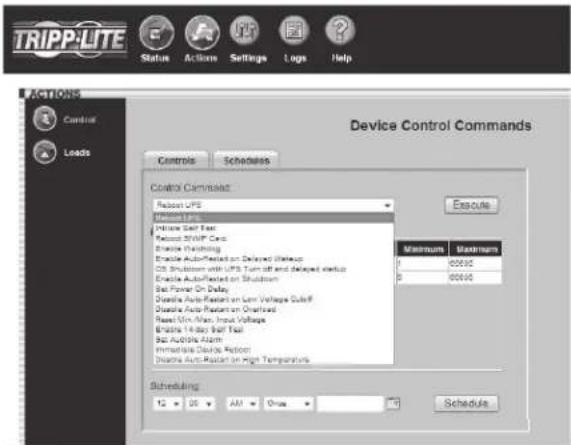Screen dimensions: 571x445
Task: Click the Tripp Lite logo
Action: (70, 40)
